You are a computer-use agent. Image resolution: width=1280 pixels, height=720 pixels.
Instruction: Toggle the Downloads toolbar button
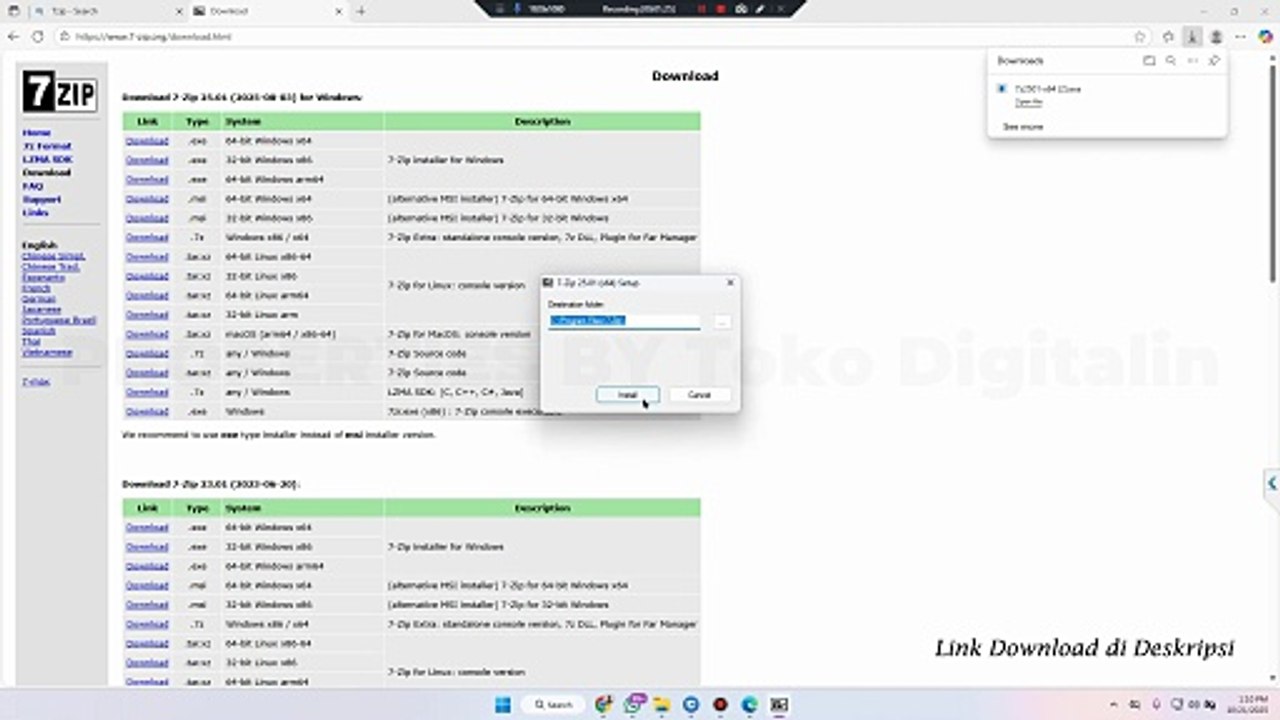[1192, 36]
